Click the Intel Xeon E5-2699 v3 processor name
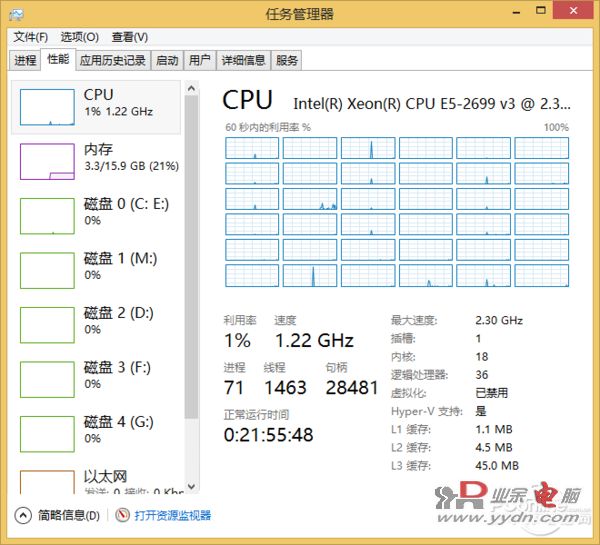The image size is (600, 545). (x=432, y=104)
